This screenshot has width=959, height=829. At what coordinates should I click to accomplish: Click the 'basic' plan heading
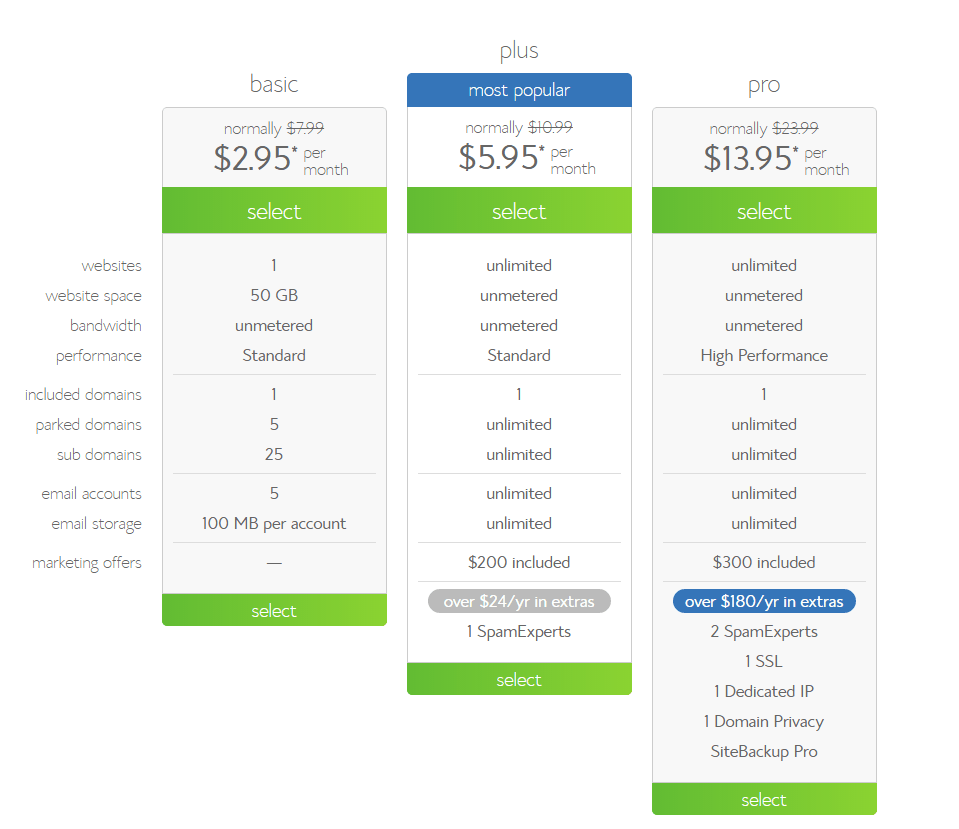274,84
